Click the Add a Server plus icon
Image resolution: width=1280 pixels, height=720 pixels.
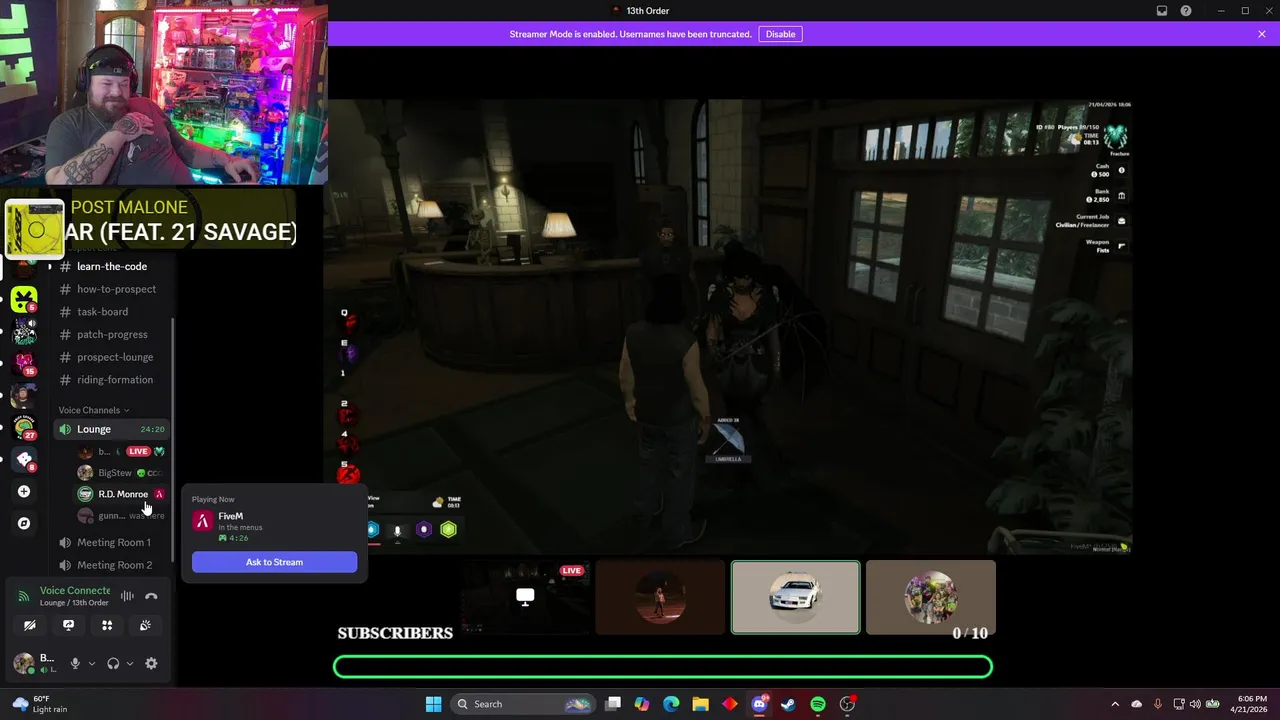click(x=24, y=491)
